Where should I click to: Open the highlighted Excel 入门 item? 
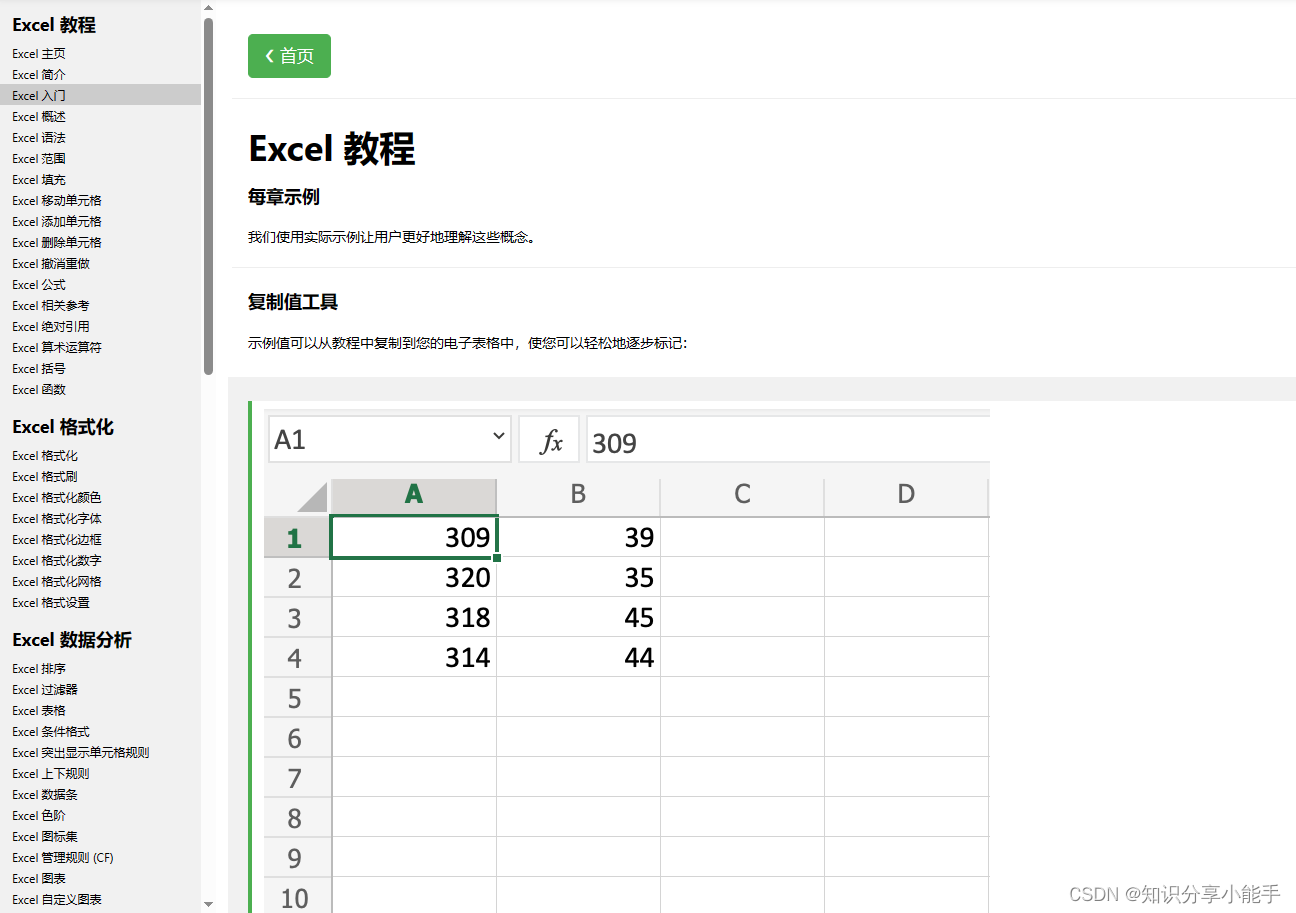coord(100,95)
